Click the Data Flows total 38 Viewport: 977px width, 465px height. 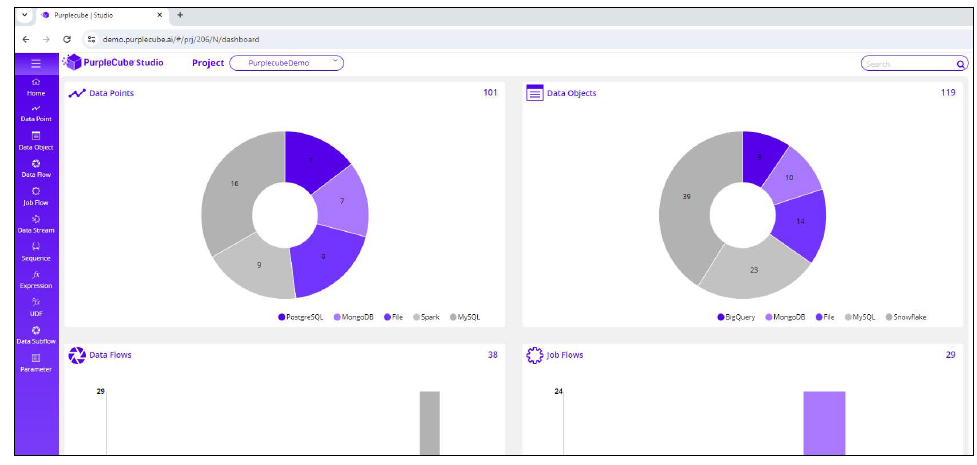(492, 355)
